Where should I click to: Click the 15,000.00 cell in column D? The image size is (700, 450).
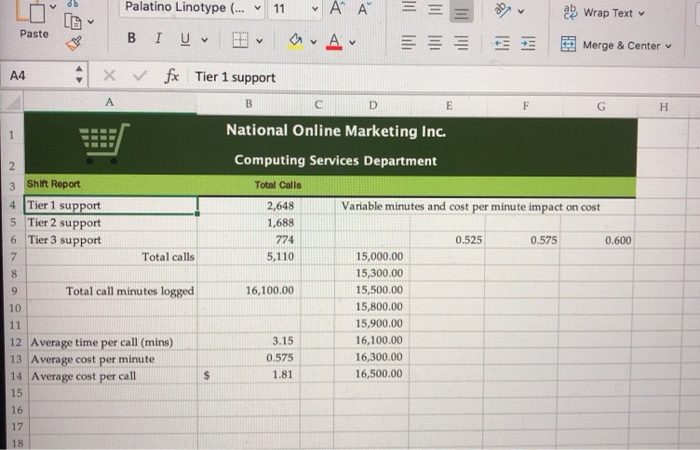(372, 256)
